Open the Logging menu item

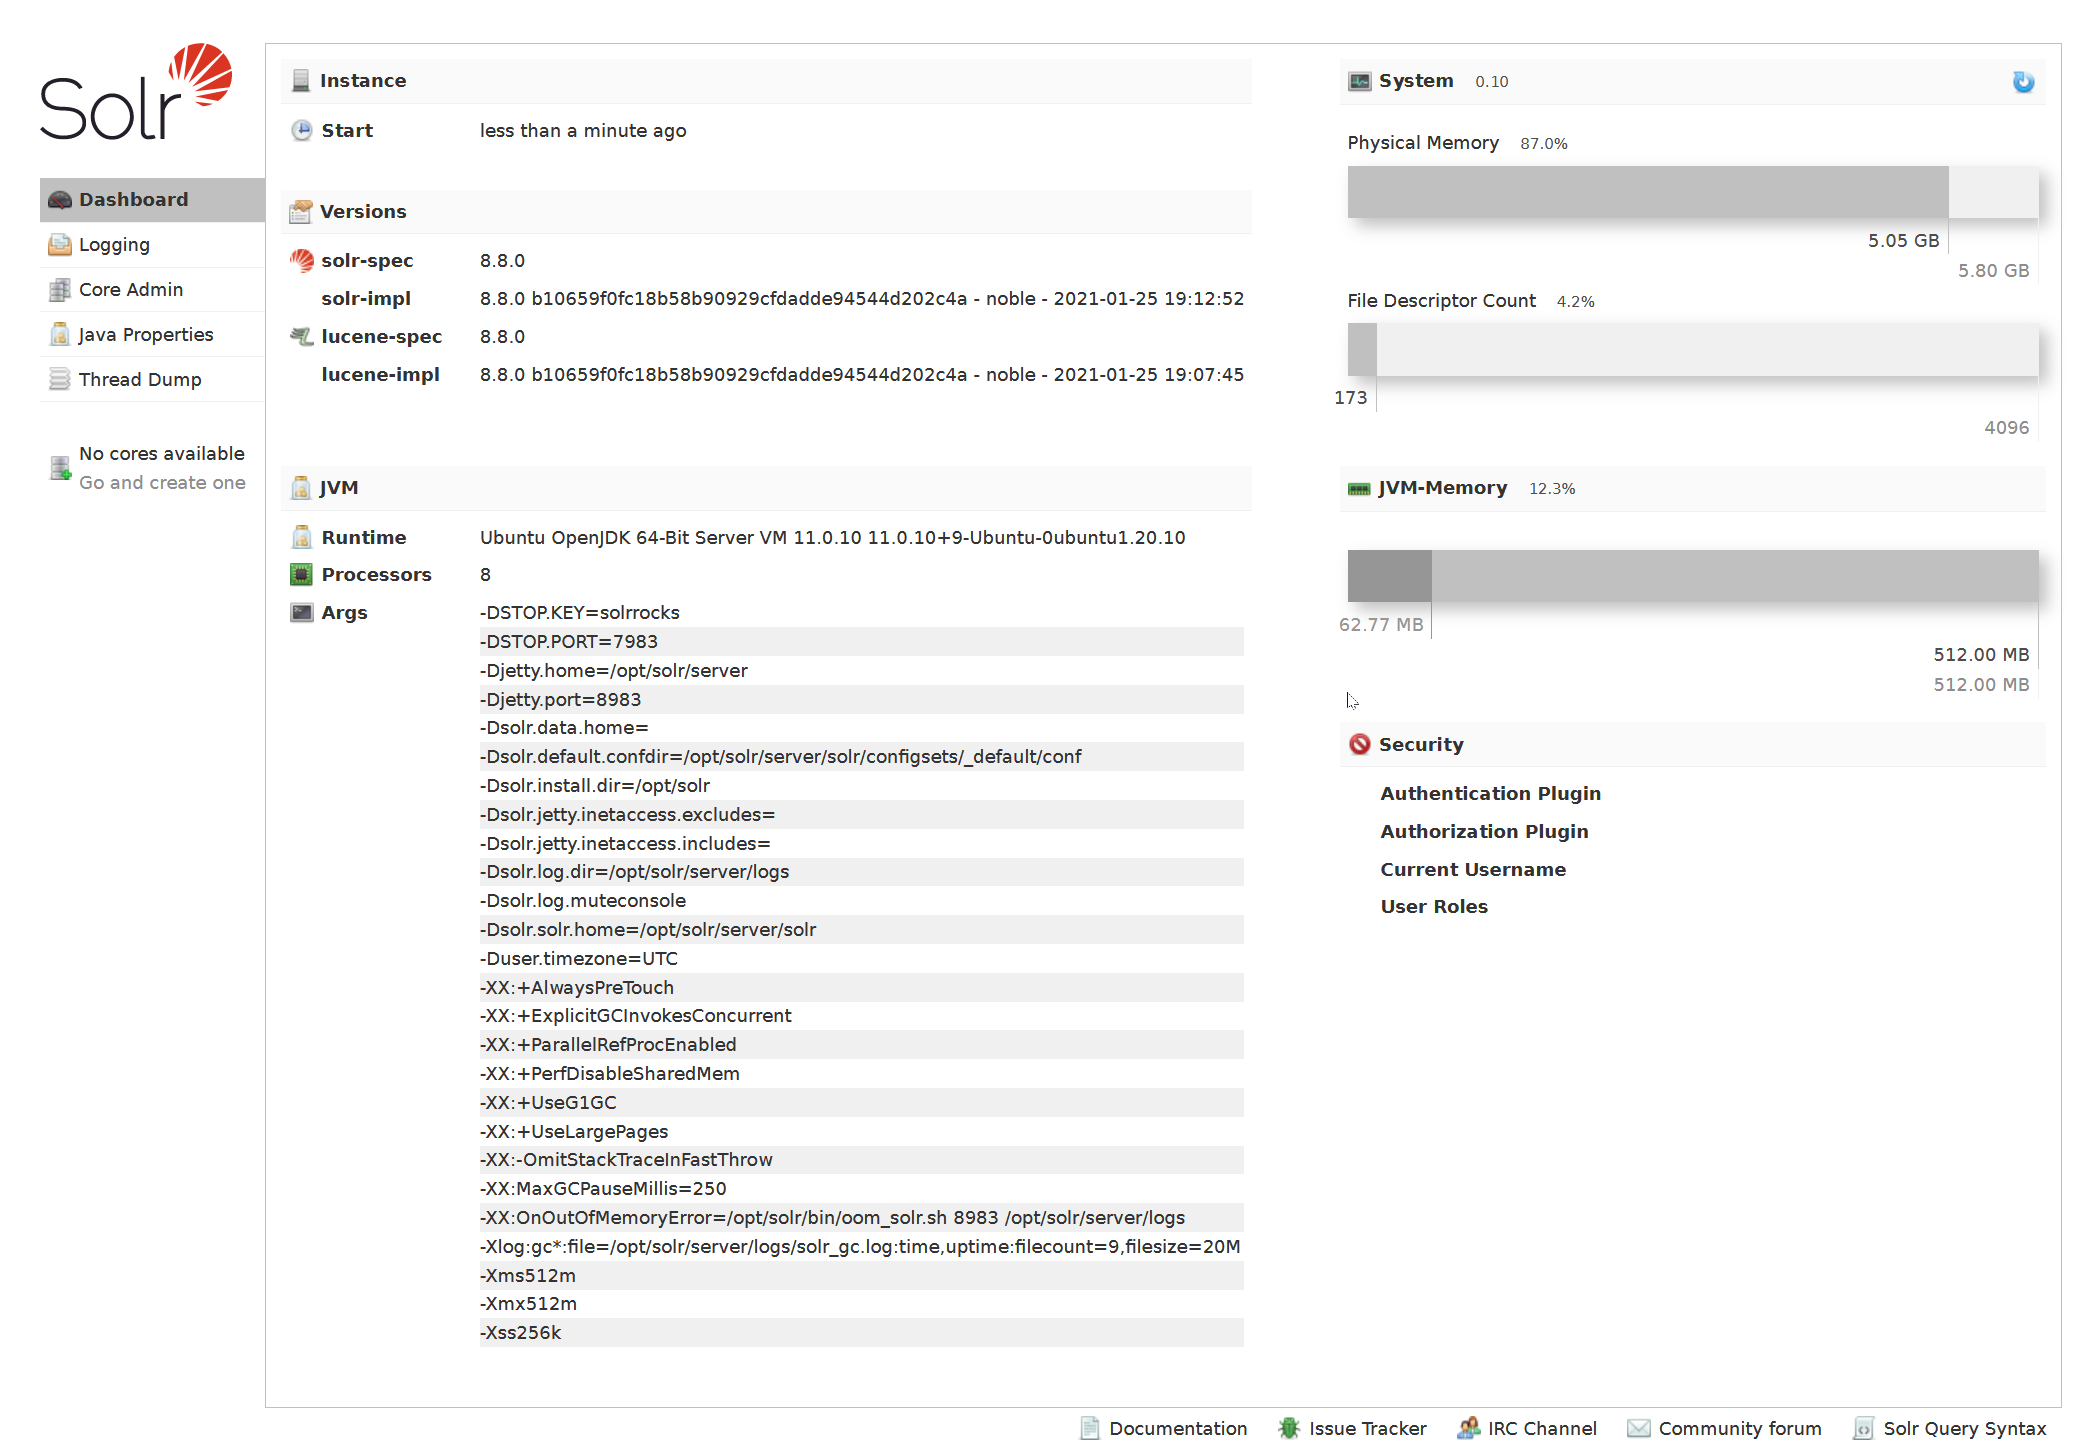pos(114,245)
